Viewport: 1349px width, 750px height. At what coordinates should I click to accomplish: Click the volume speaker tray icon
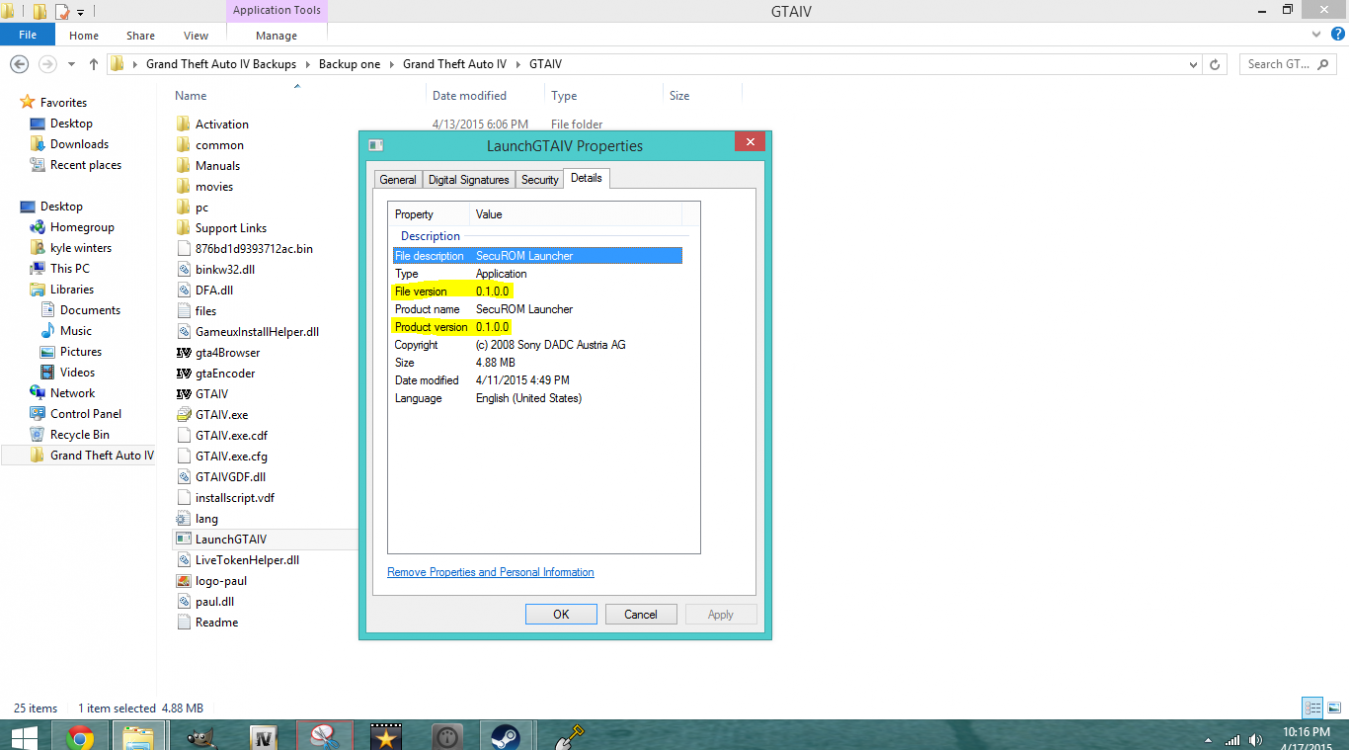(x=1256, y=740)
